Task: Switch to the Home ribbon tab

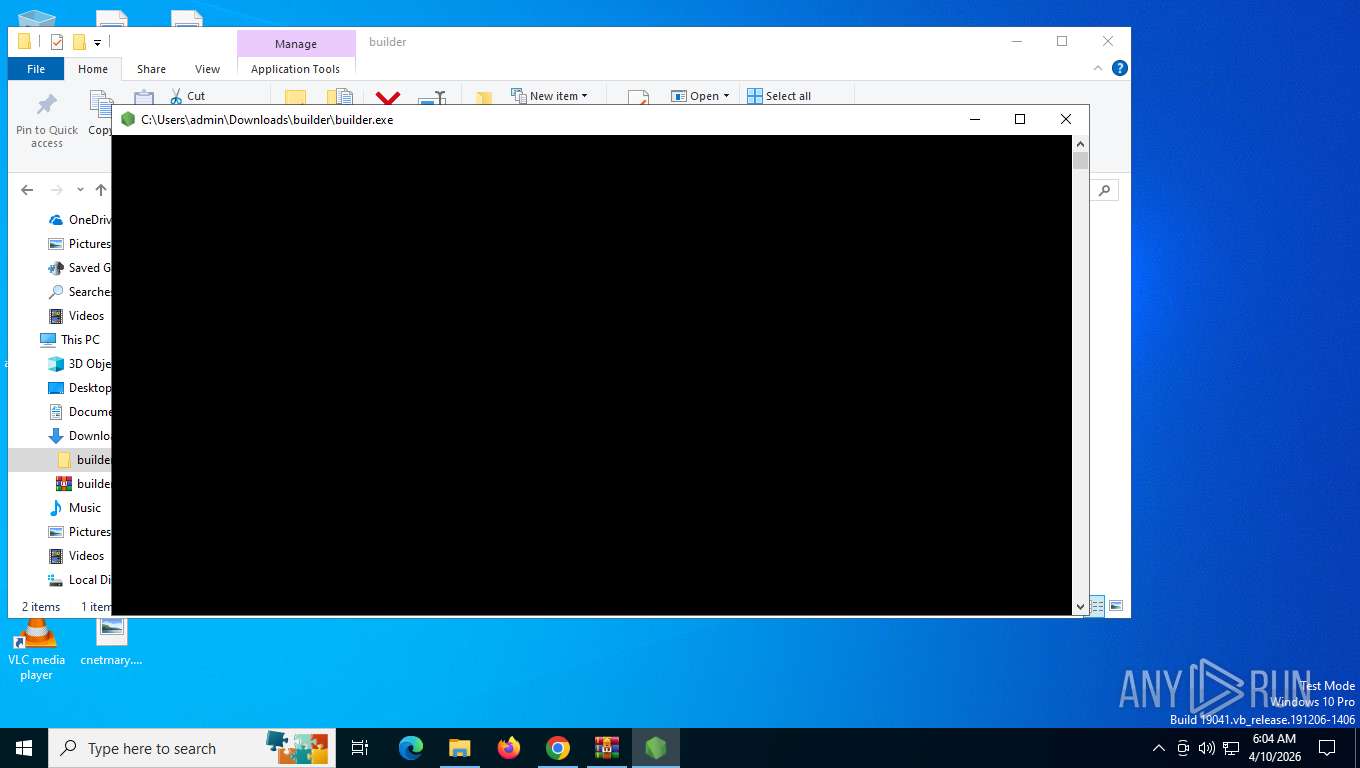Action: click(x=93, y=69)
